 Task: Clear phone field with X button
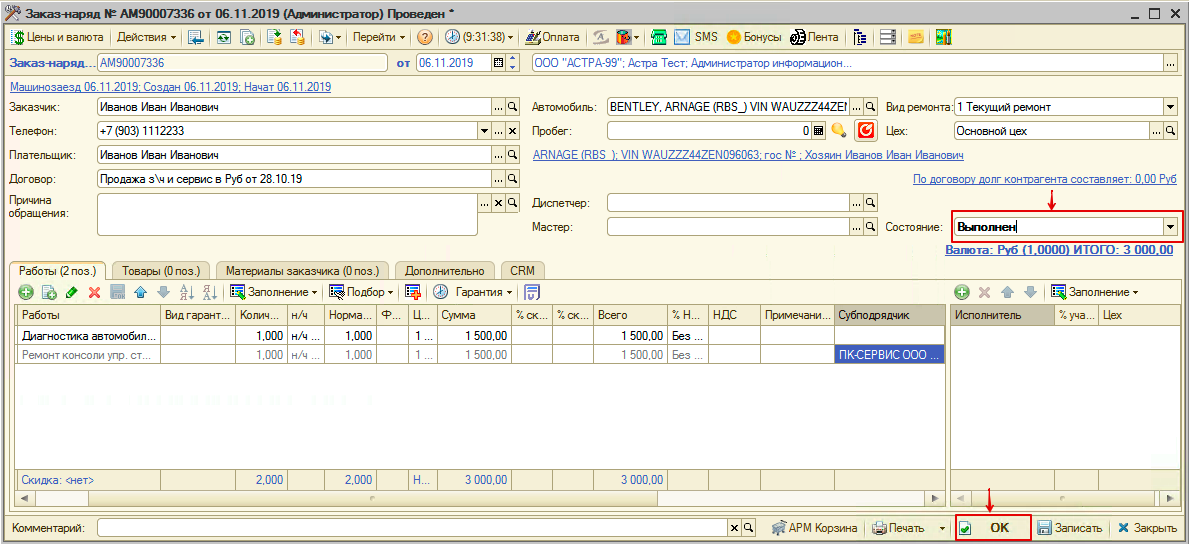click(x=513, y=131)
